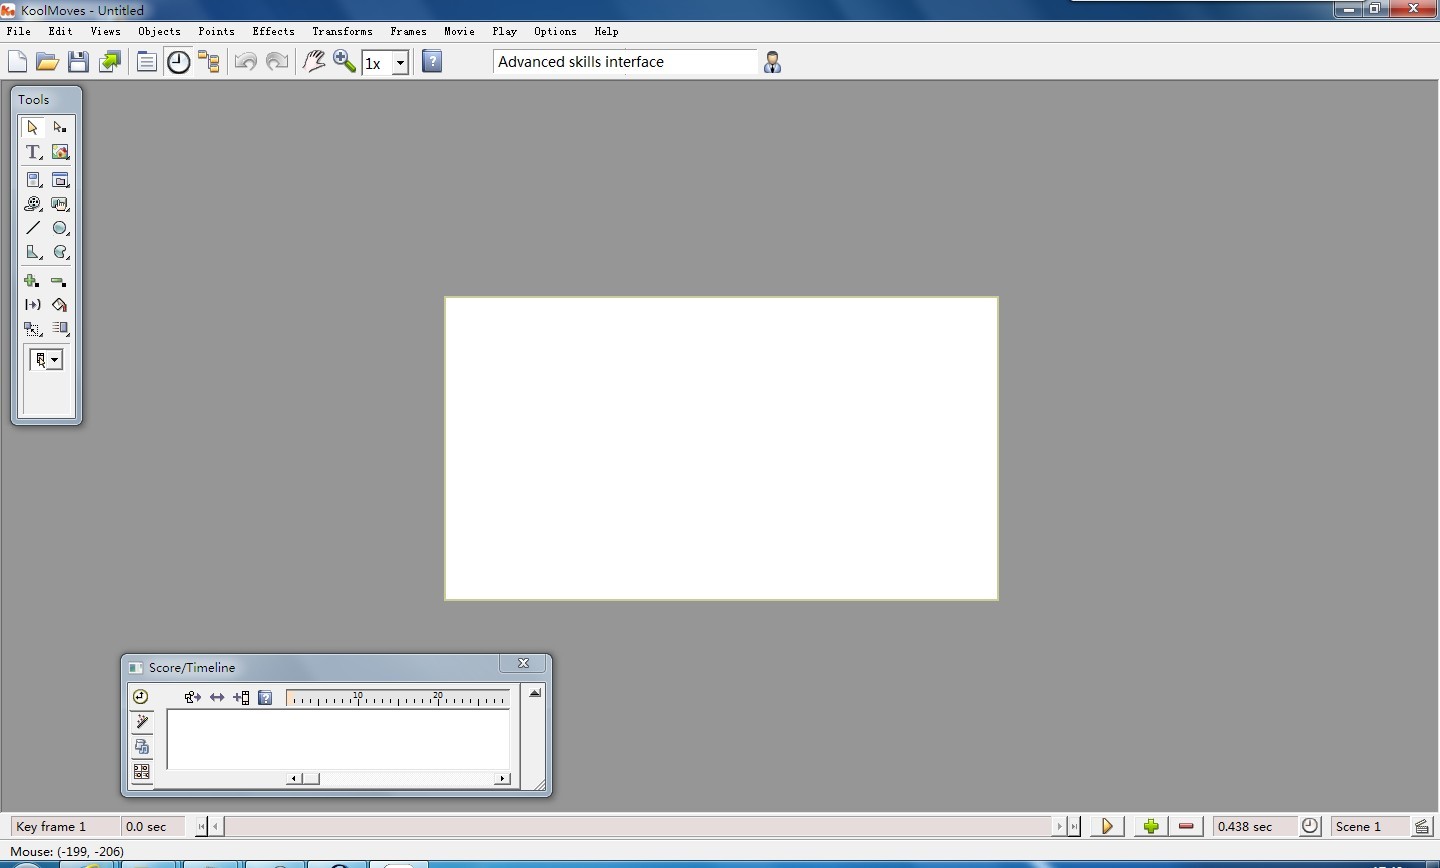Screen dimensions: 1440x868
Task: Expand the dropdown at bottom of Tools panel
Action: pos(54,360)
